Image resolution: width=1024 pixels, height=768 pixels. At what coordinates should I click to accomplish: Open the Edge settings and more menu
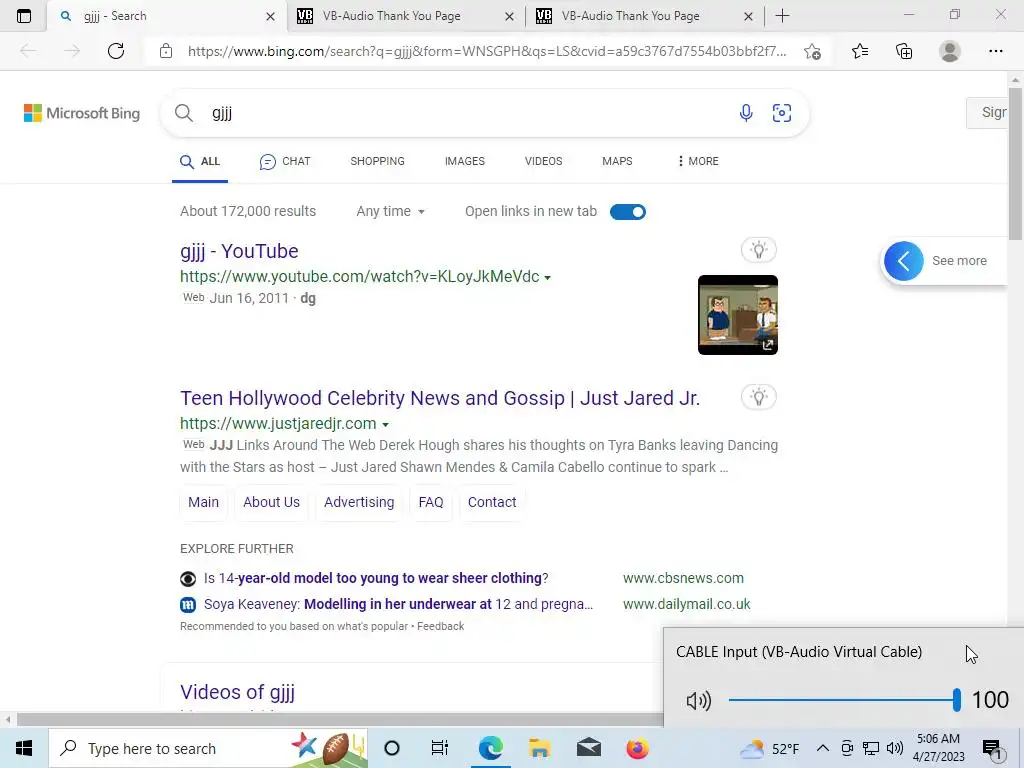pyautogui.click(x=995, y=51)
